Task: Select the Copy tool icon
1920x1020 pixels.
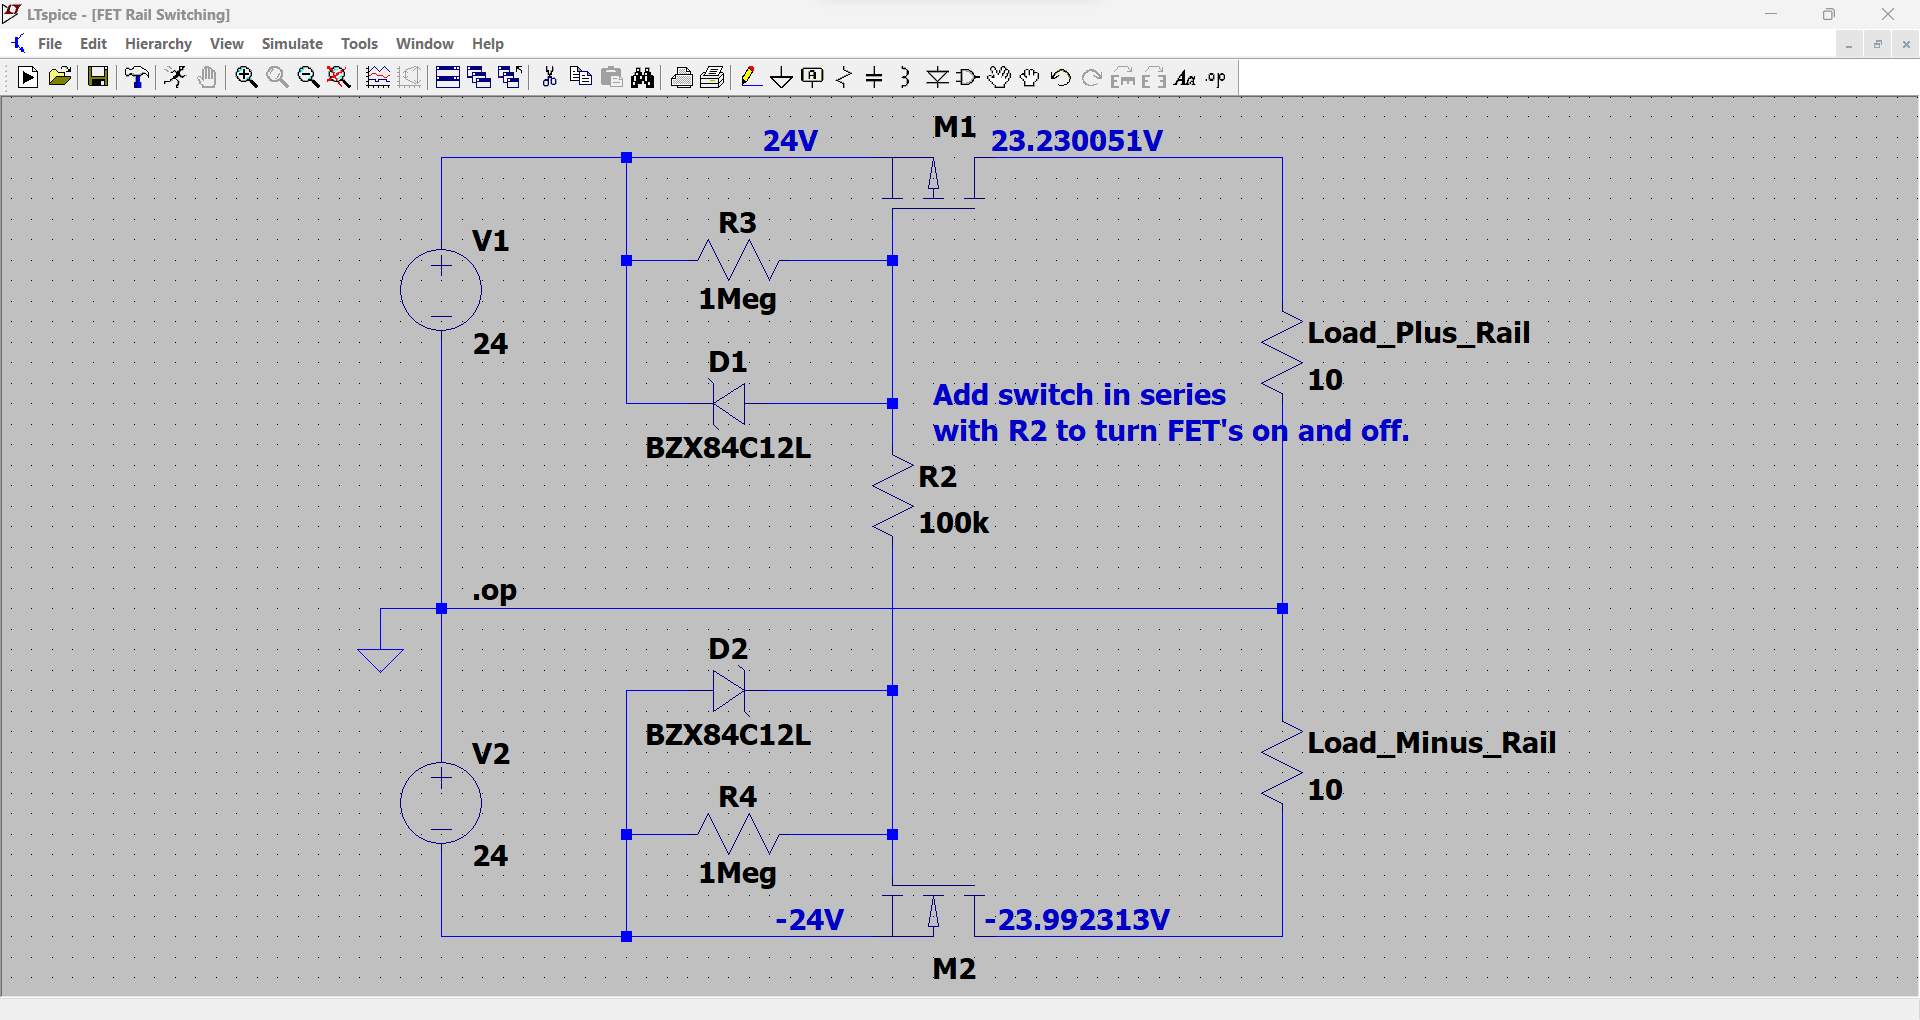Action: [x=580, y=78]
